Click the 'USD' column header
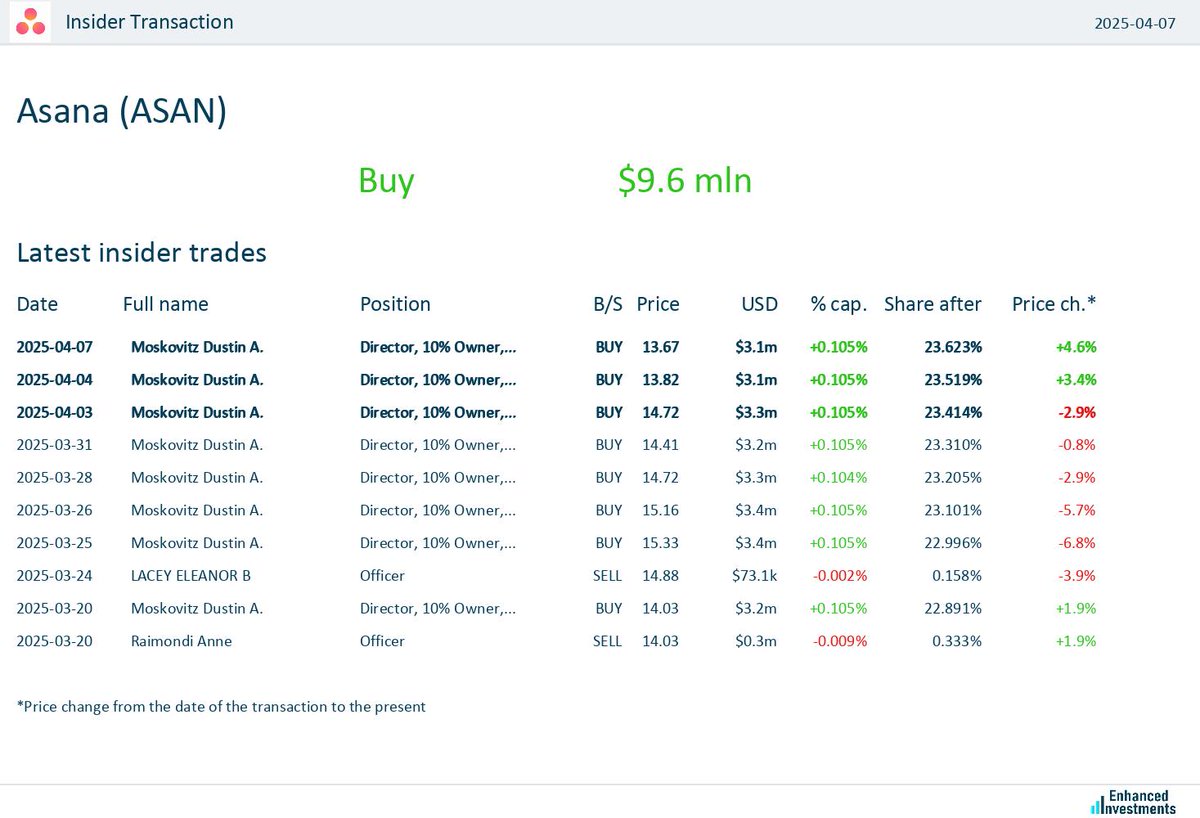The width and height of the screenshot is (1200, 818). [759, 304]
